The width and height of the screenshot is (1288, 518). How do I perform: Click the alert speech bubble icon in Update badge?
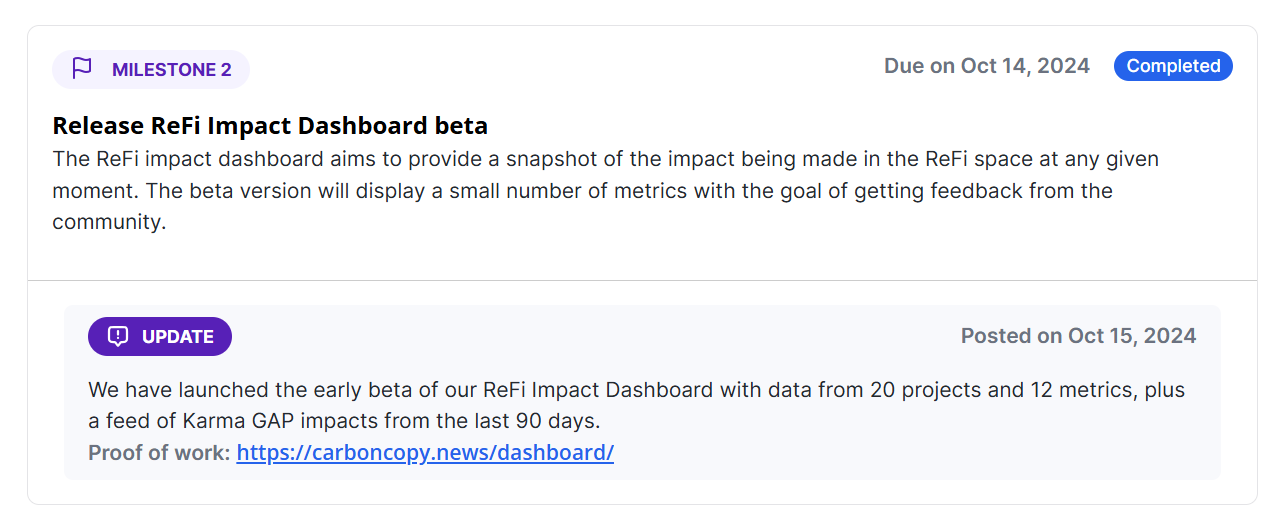tap(118, 336)
